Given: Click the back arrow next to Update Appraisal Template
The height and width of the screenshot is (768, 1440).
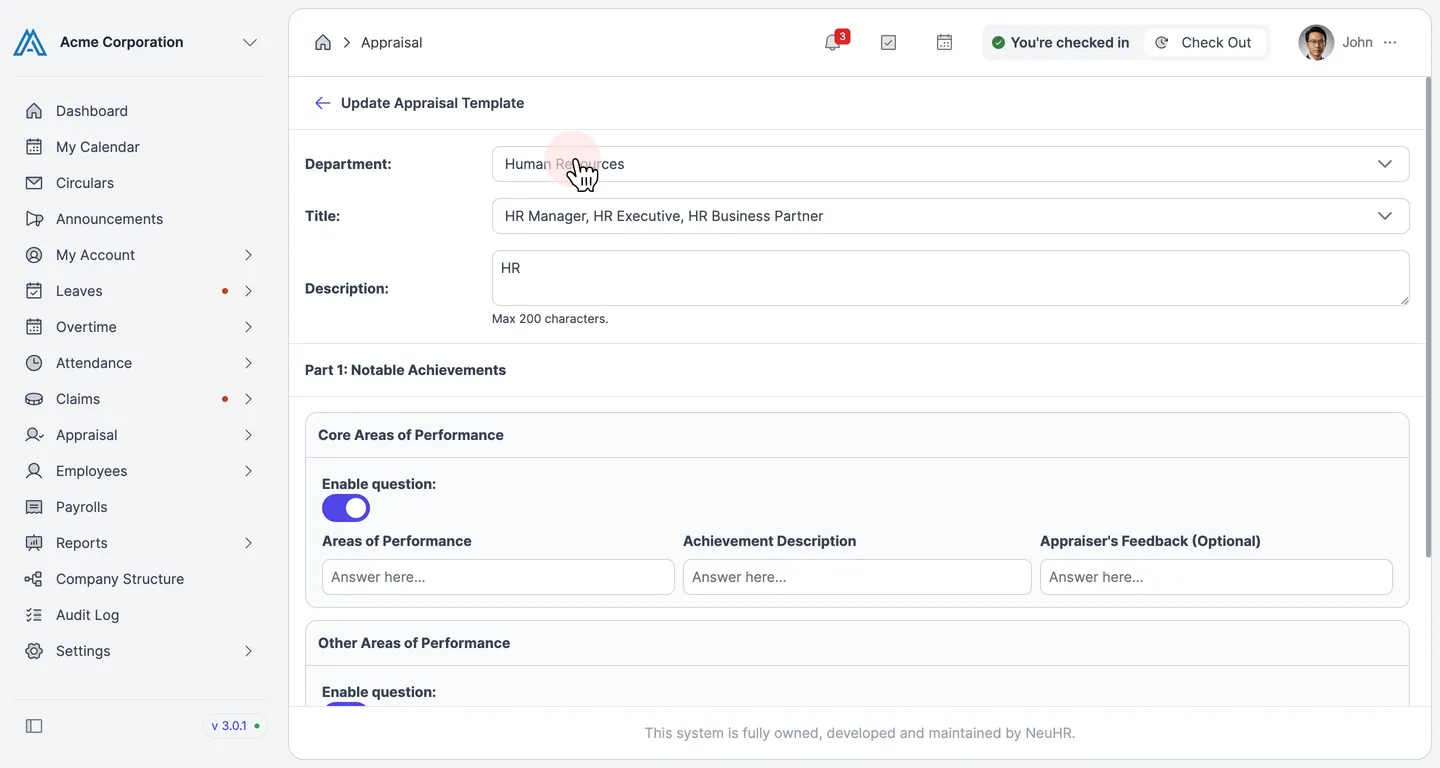Looking at the screenshot, I should click(322, 103).
